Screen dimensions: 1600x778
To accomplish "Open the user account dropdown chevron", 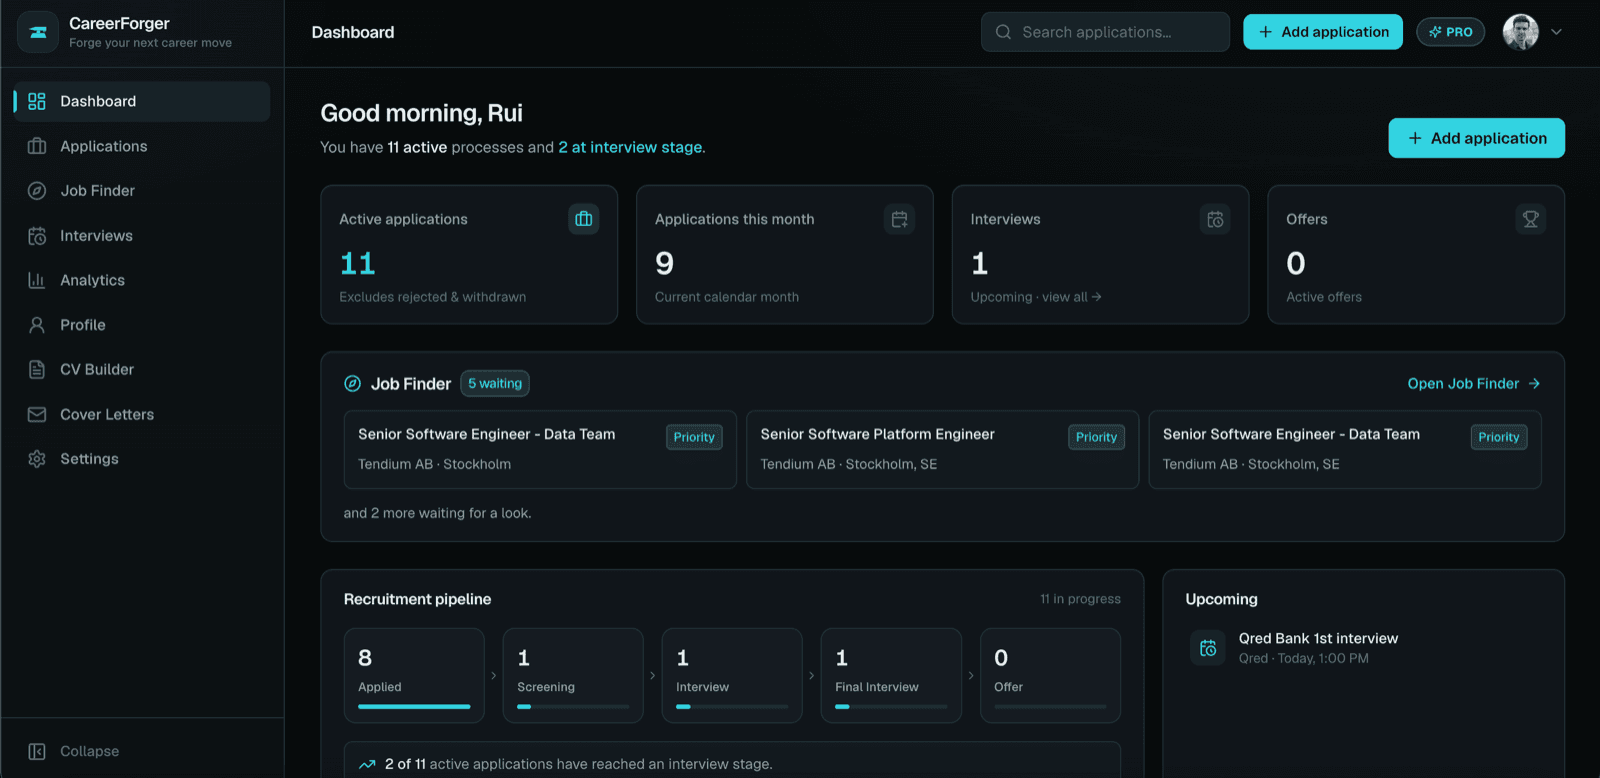I will click(1556, 32).
